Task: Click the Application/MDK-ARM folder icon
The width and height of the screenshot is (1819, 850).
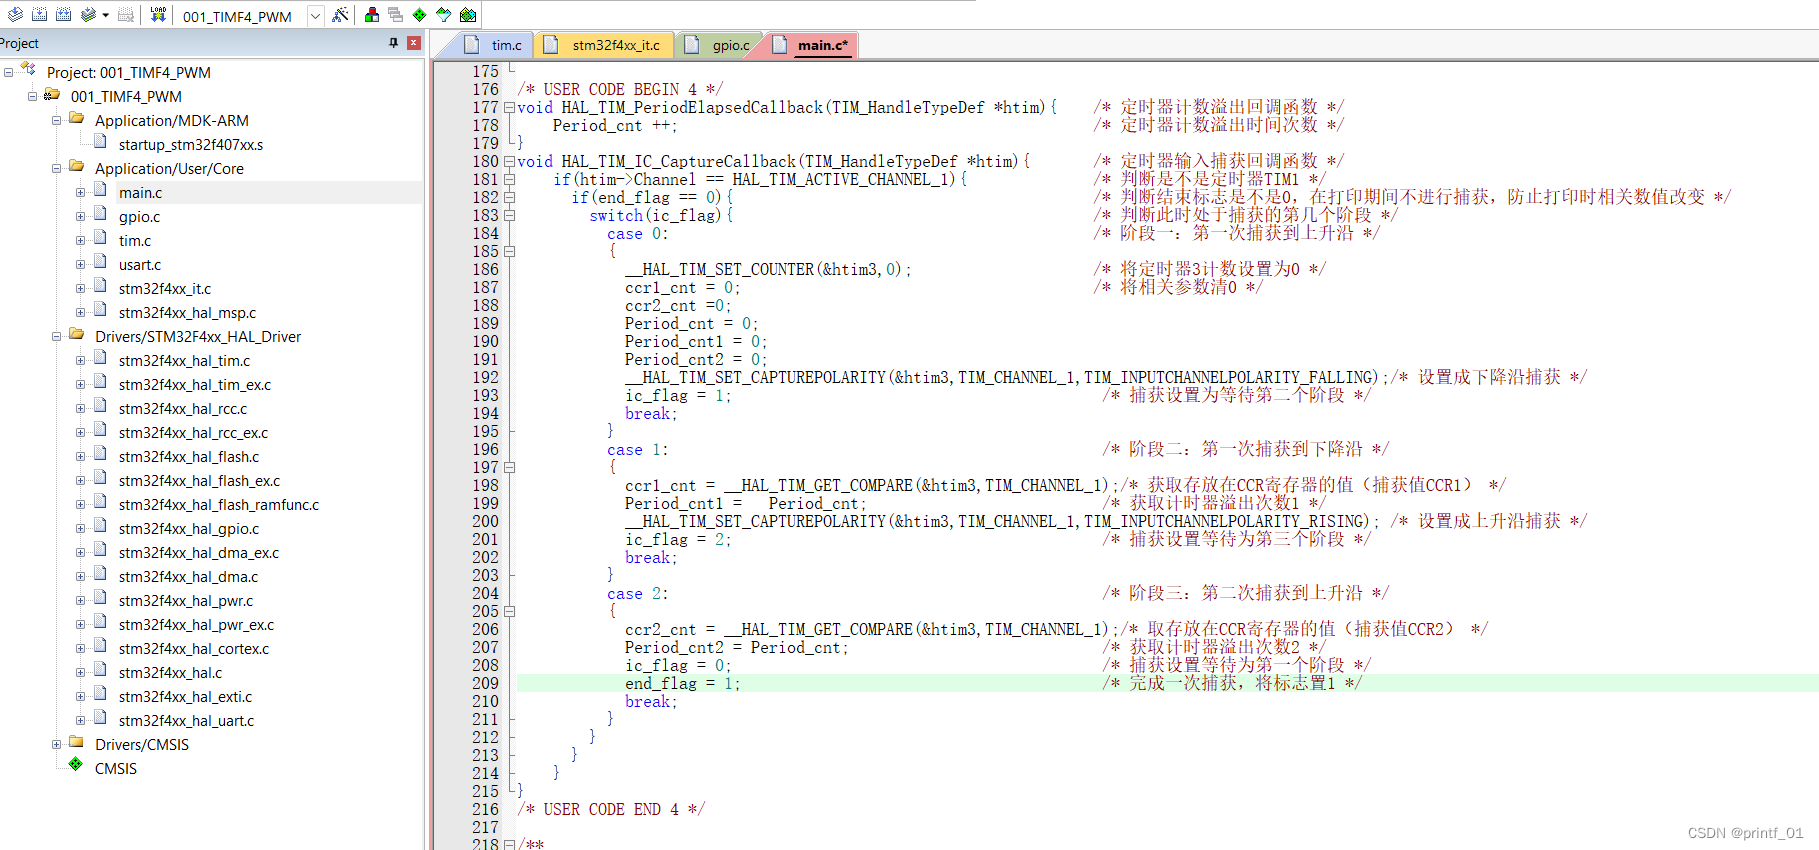Action: click(76, 118)
